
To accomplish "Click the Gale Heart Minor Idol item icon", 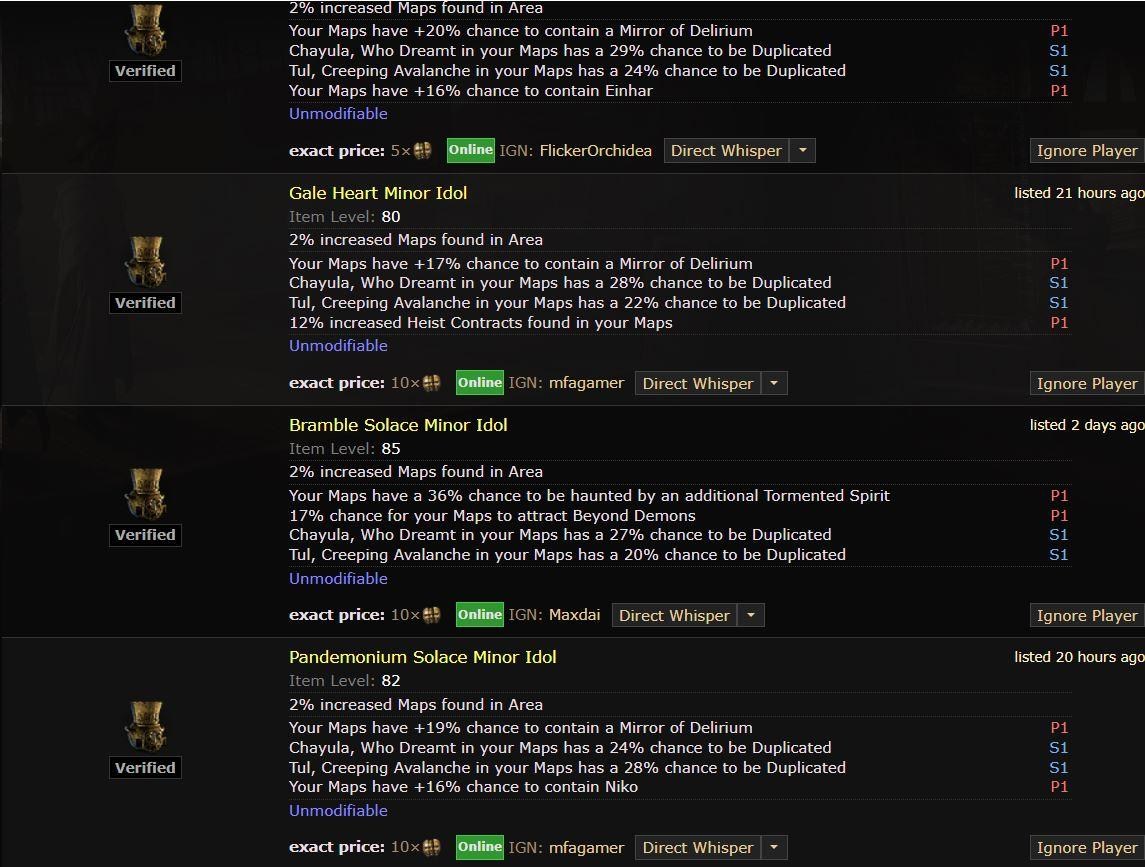I will pyautogui.click(x=145, y=261).
